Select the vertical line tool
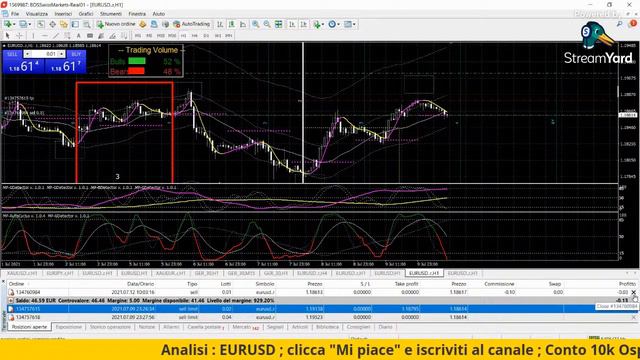 point(33,36)
